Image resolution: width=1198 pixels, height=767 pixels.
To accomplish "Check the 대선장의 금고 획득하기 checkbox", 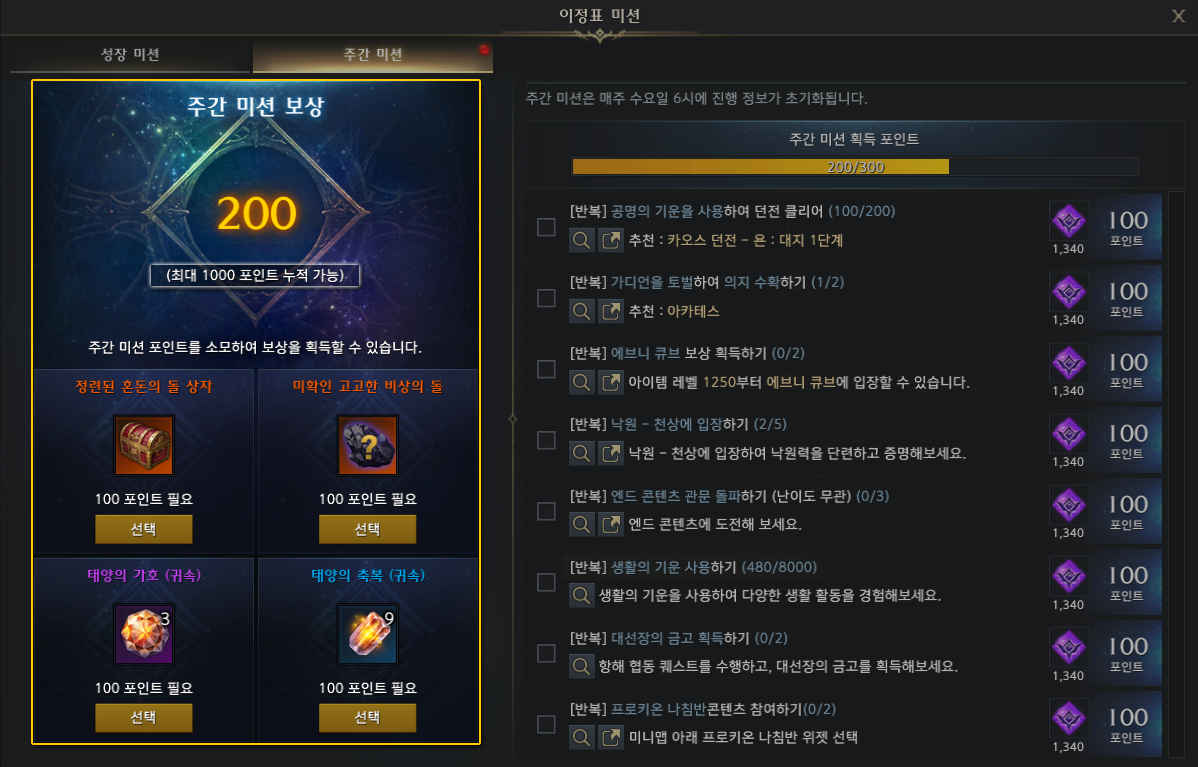I will (x=546, y=653).
